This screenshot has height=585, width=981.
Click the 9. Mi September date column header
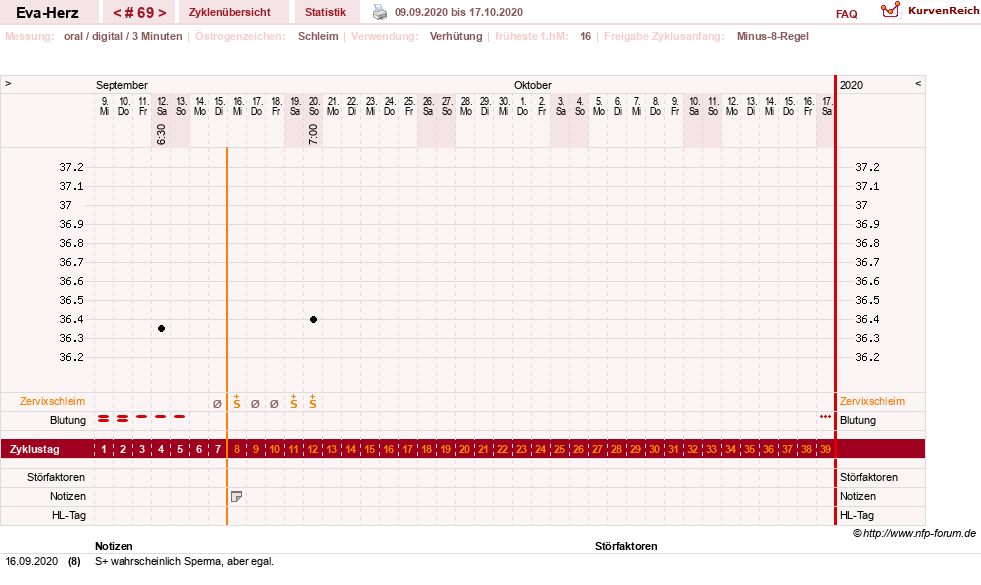pos(104,106)
